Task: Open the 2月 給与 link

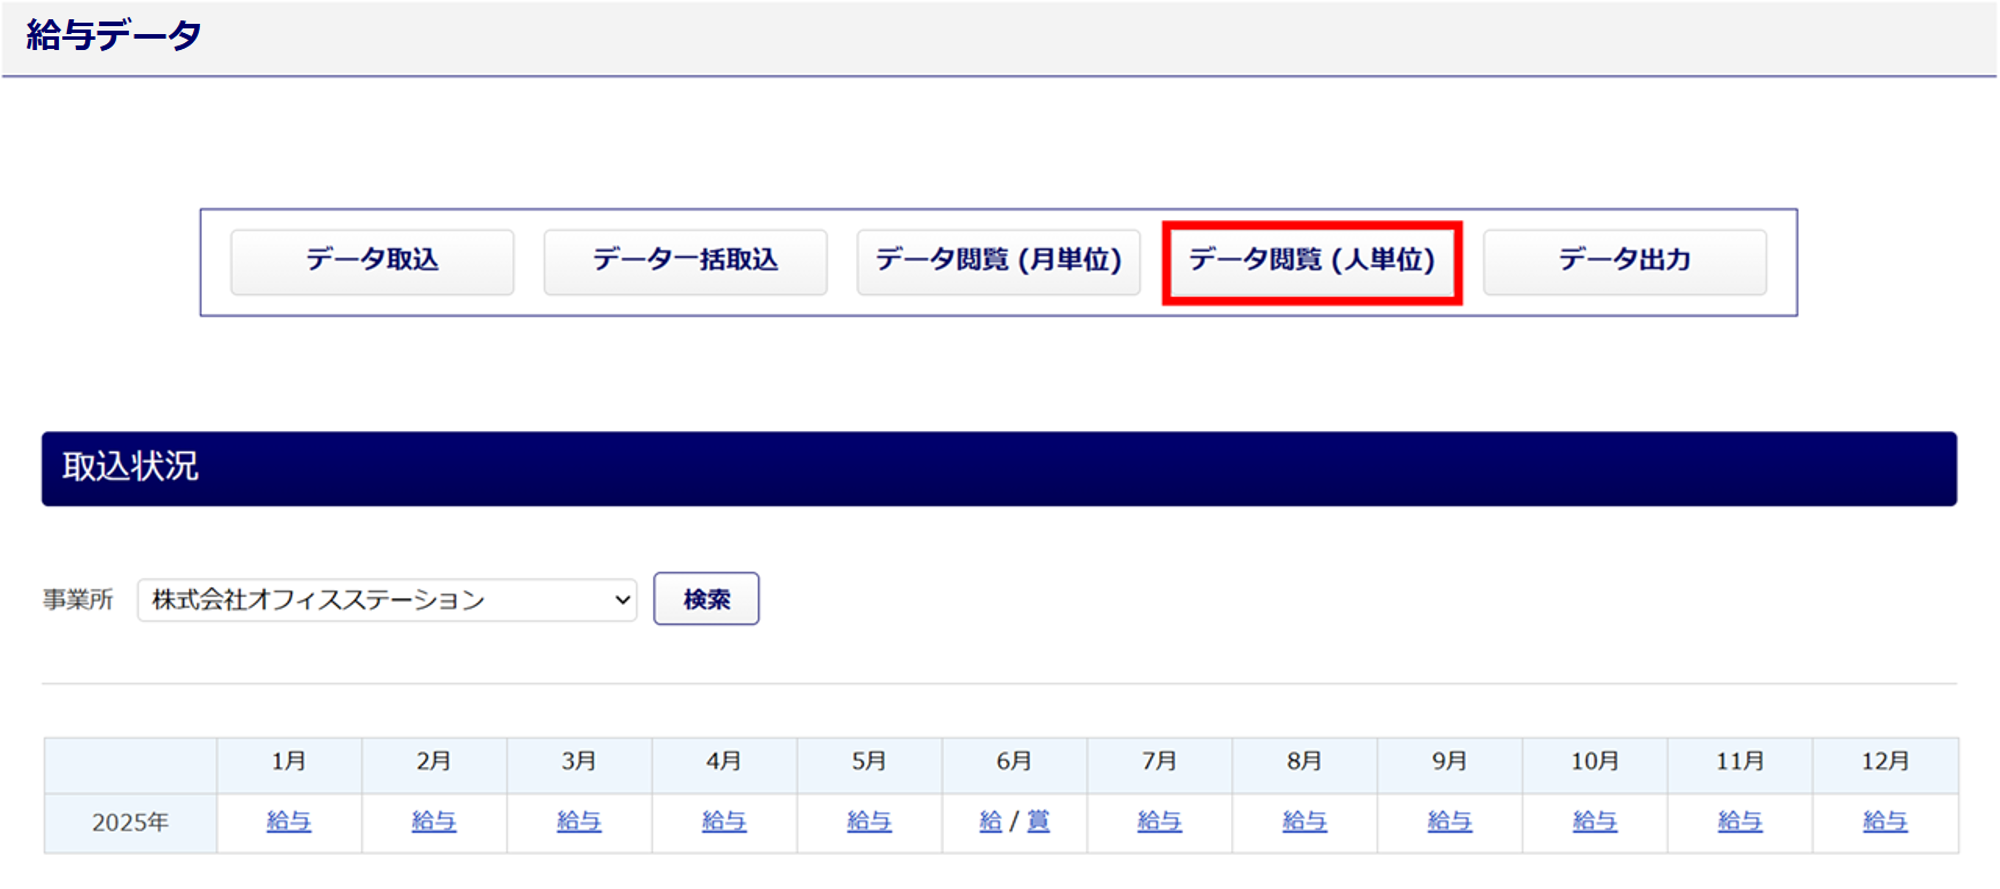Action: 434,821
